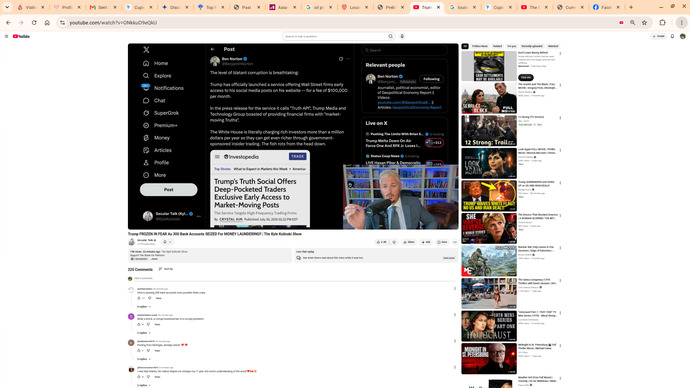Open the Look Again movie thumbnail
Image resolution: width=690 pixels, height=388 pixels.
489,163
